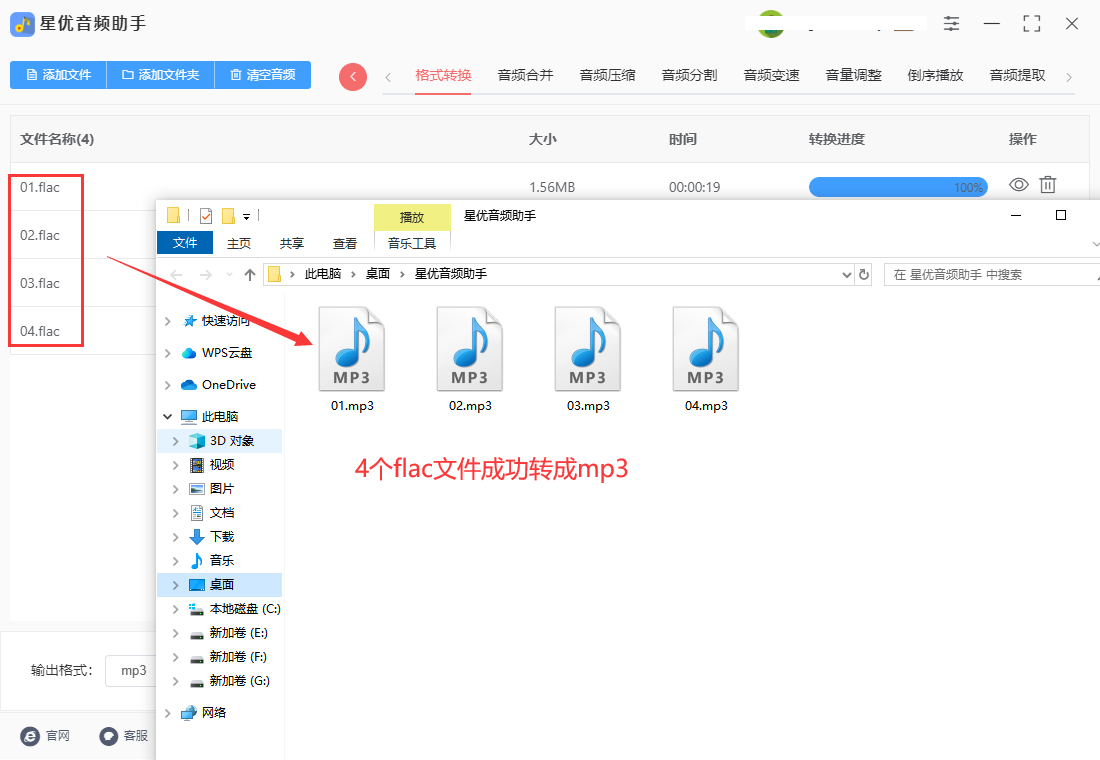Open 客服 customer service chat icon
This screenshot has height=760, width=1100.
(109, 736)
